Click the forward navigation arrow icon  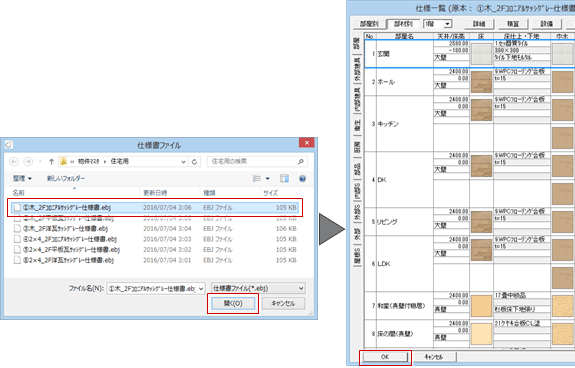(x=28, y=161)
